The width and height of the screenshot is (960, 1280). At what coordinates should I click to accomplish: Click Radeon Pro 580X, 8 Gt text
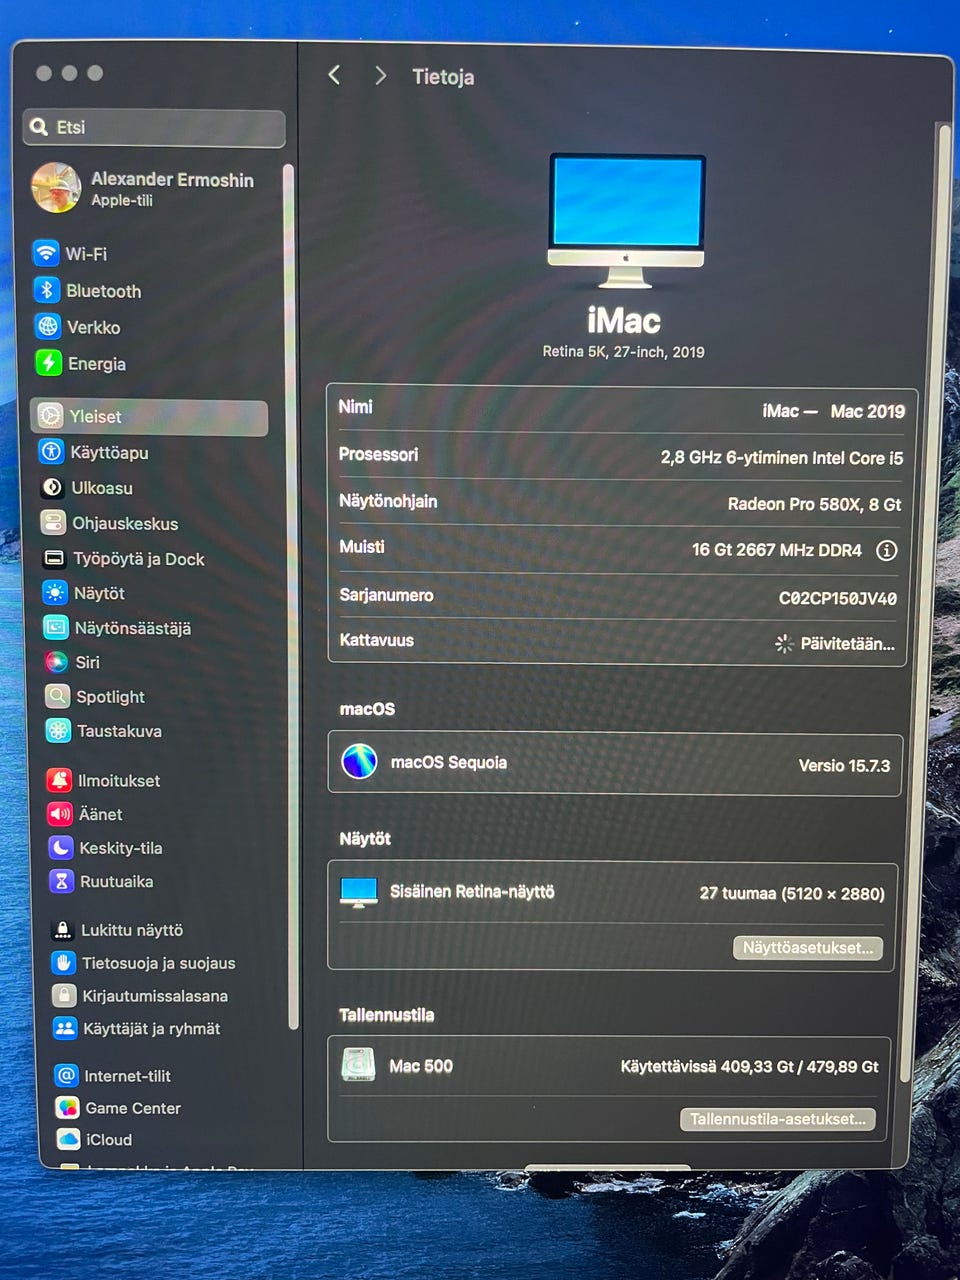point(815,504)
